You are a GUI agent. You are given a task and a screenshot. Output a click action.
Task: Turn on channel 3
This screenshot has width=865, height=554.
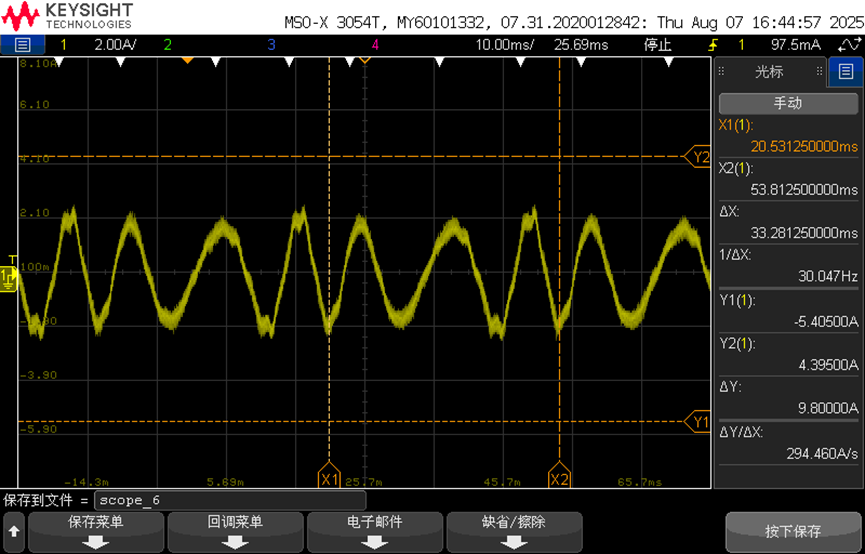[271, 45]
